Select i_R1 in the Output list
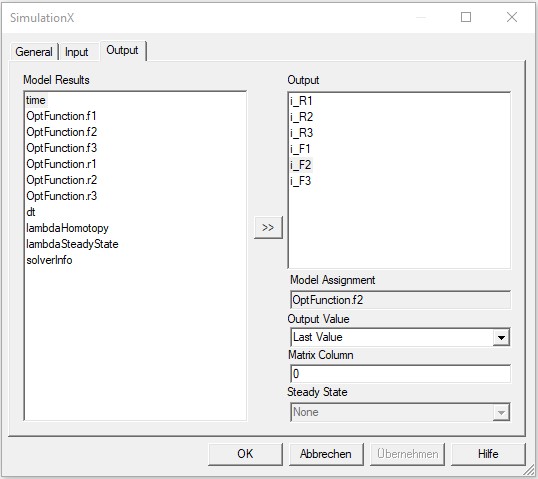The height and width of the screenshot is (479, 538). (301, 101)
